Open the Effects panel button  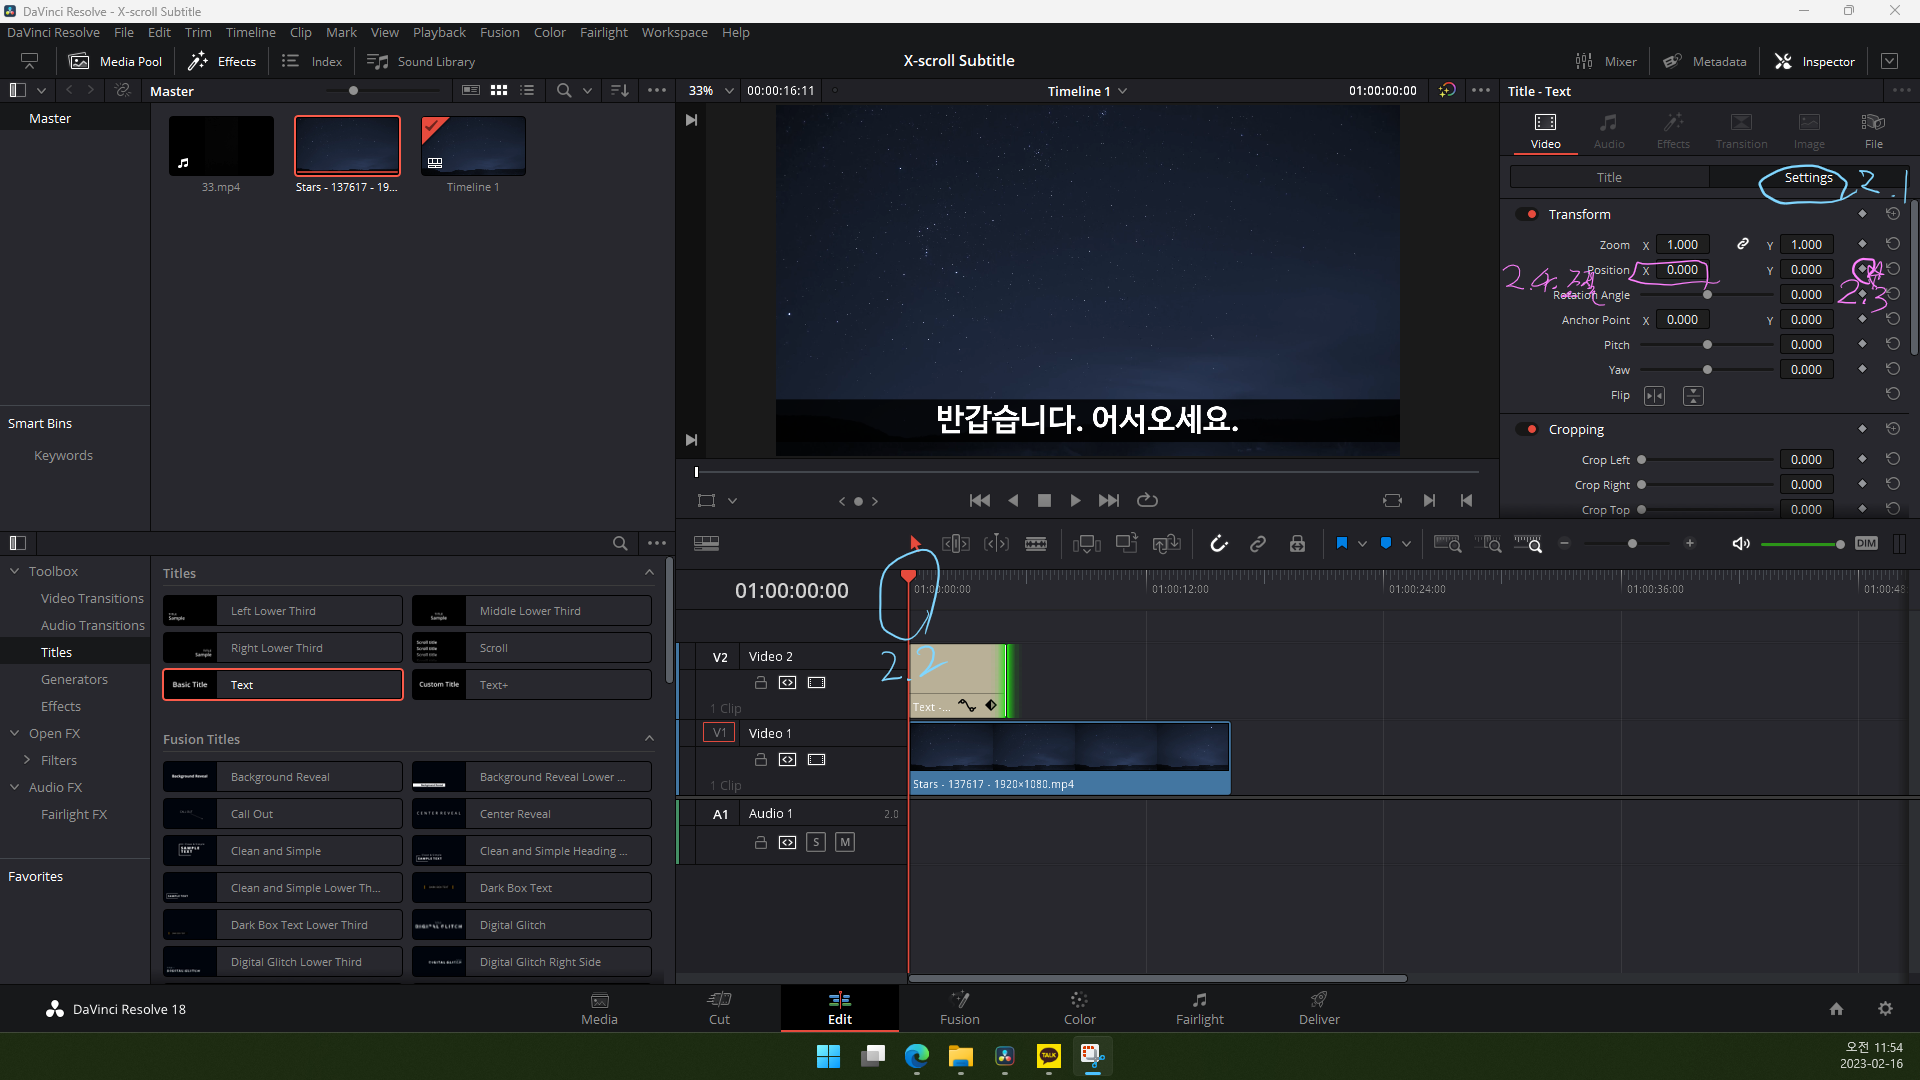[222, 61]
